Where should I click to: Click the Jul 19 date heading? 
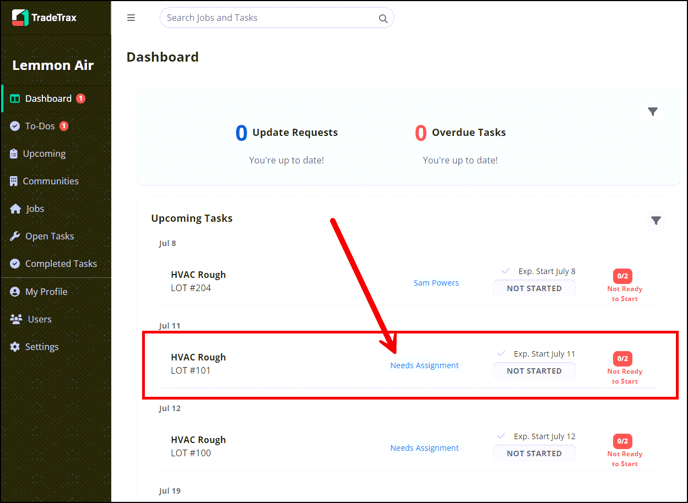[x=169, y=491]
